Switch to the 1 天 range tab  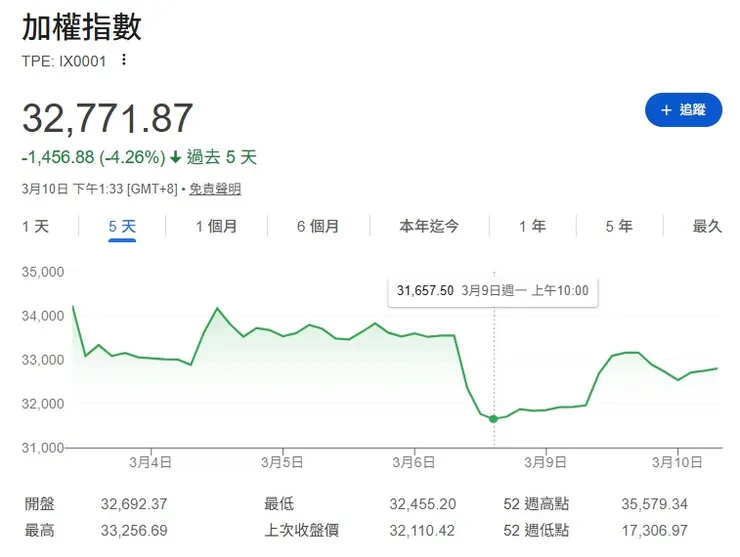35,226
